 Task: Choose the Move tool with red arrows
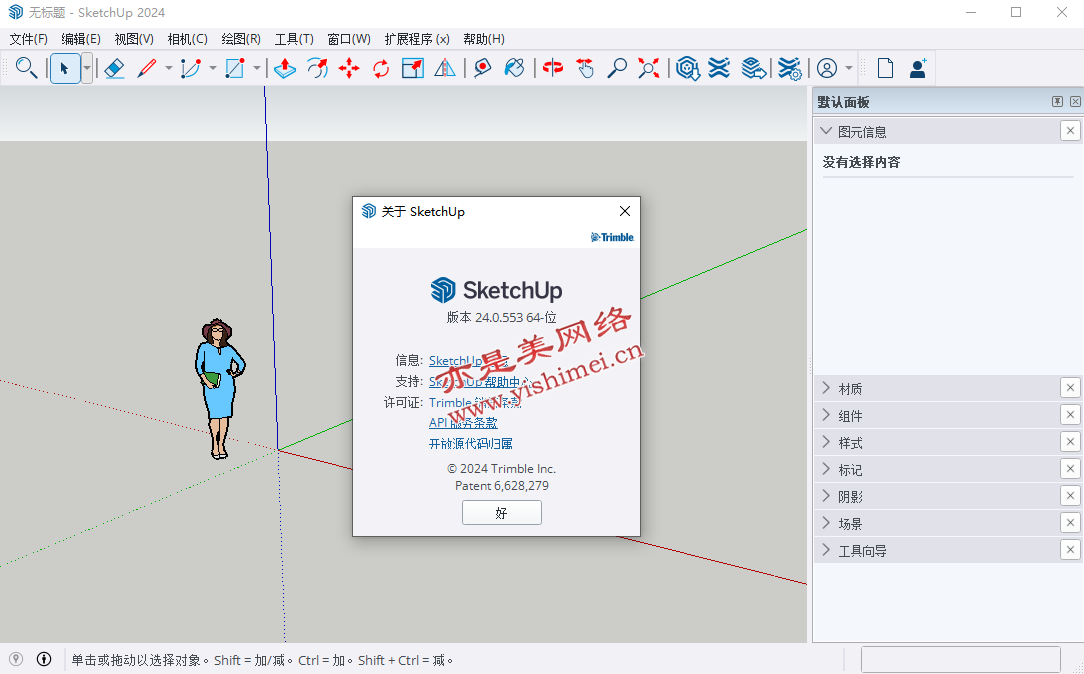(x=349, y=68)
